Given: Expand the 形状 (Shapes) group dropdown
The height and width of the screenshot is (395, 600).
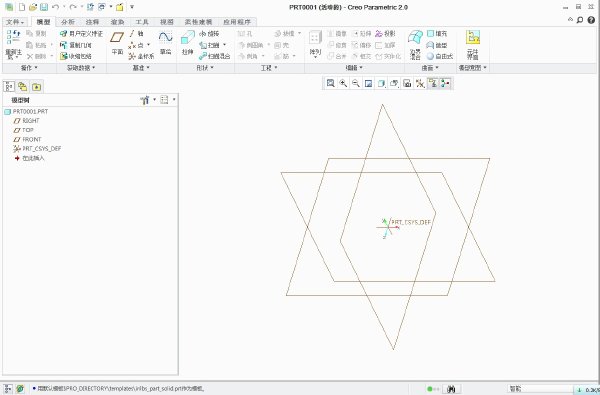Looking at the screenshot, I should [205, 68].
